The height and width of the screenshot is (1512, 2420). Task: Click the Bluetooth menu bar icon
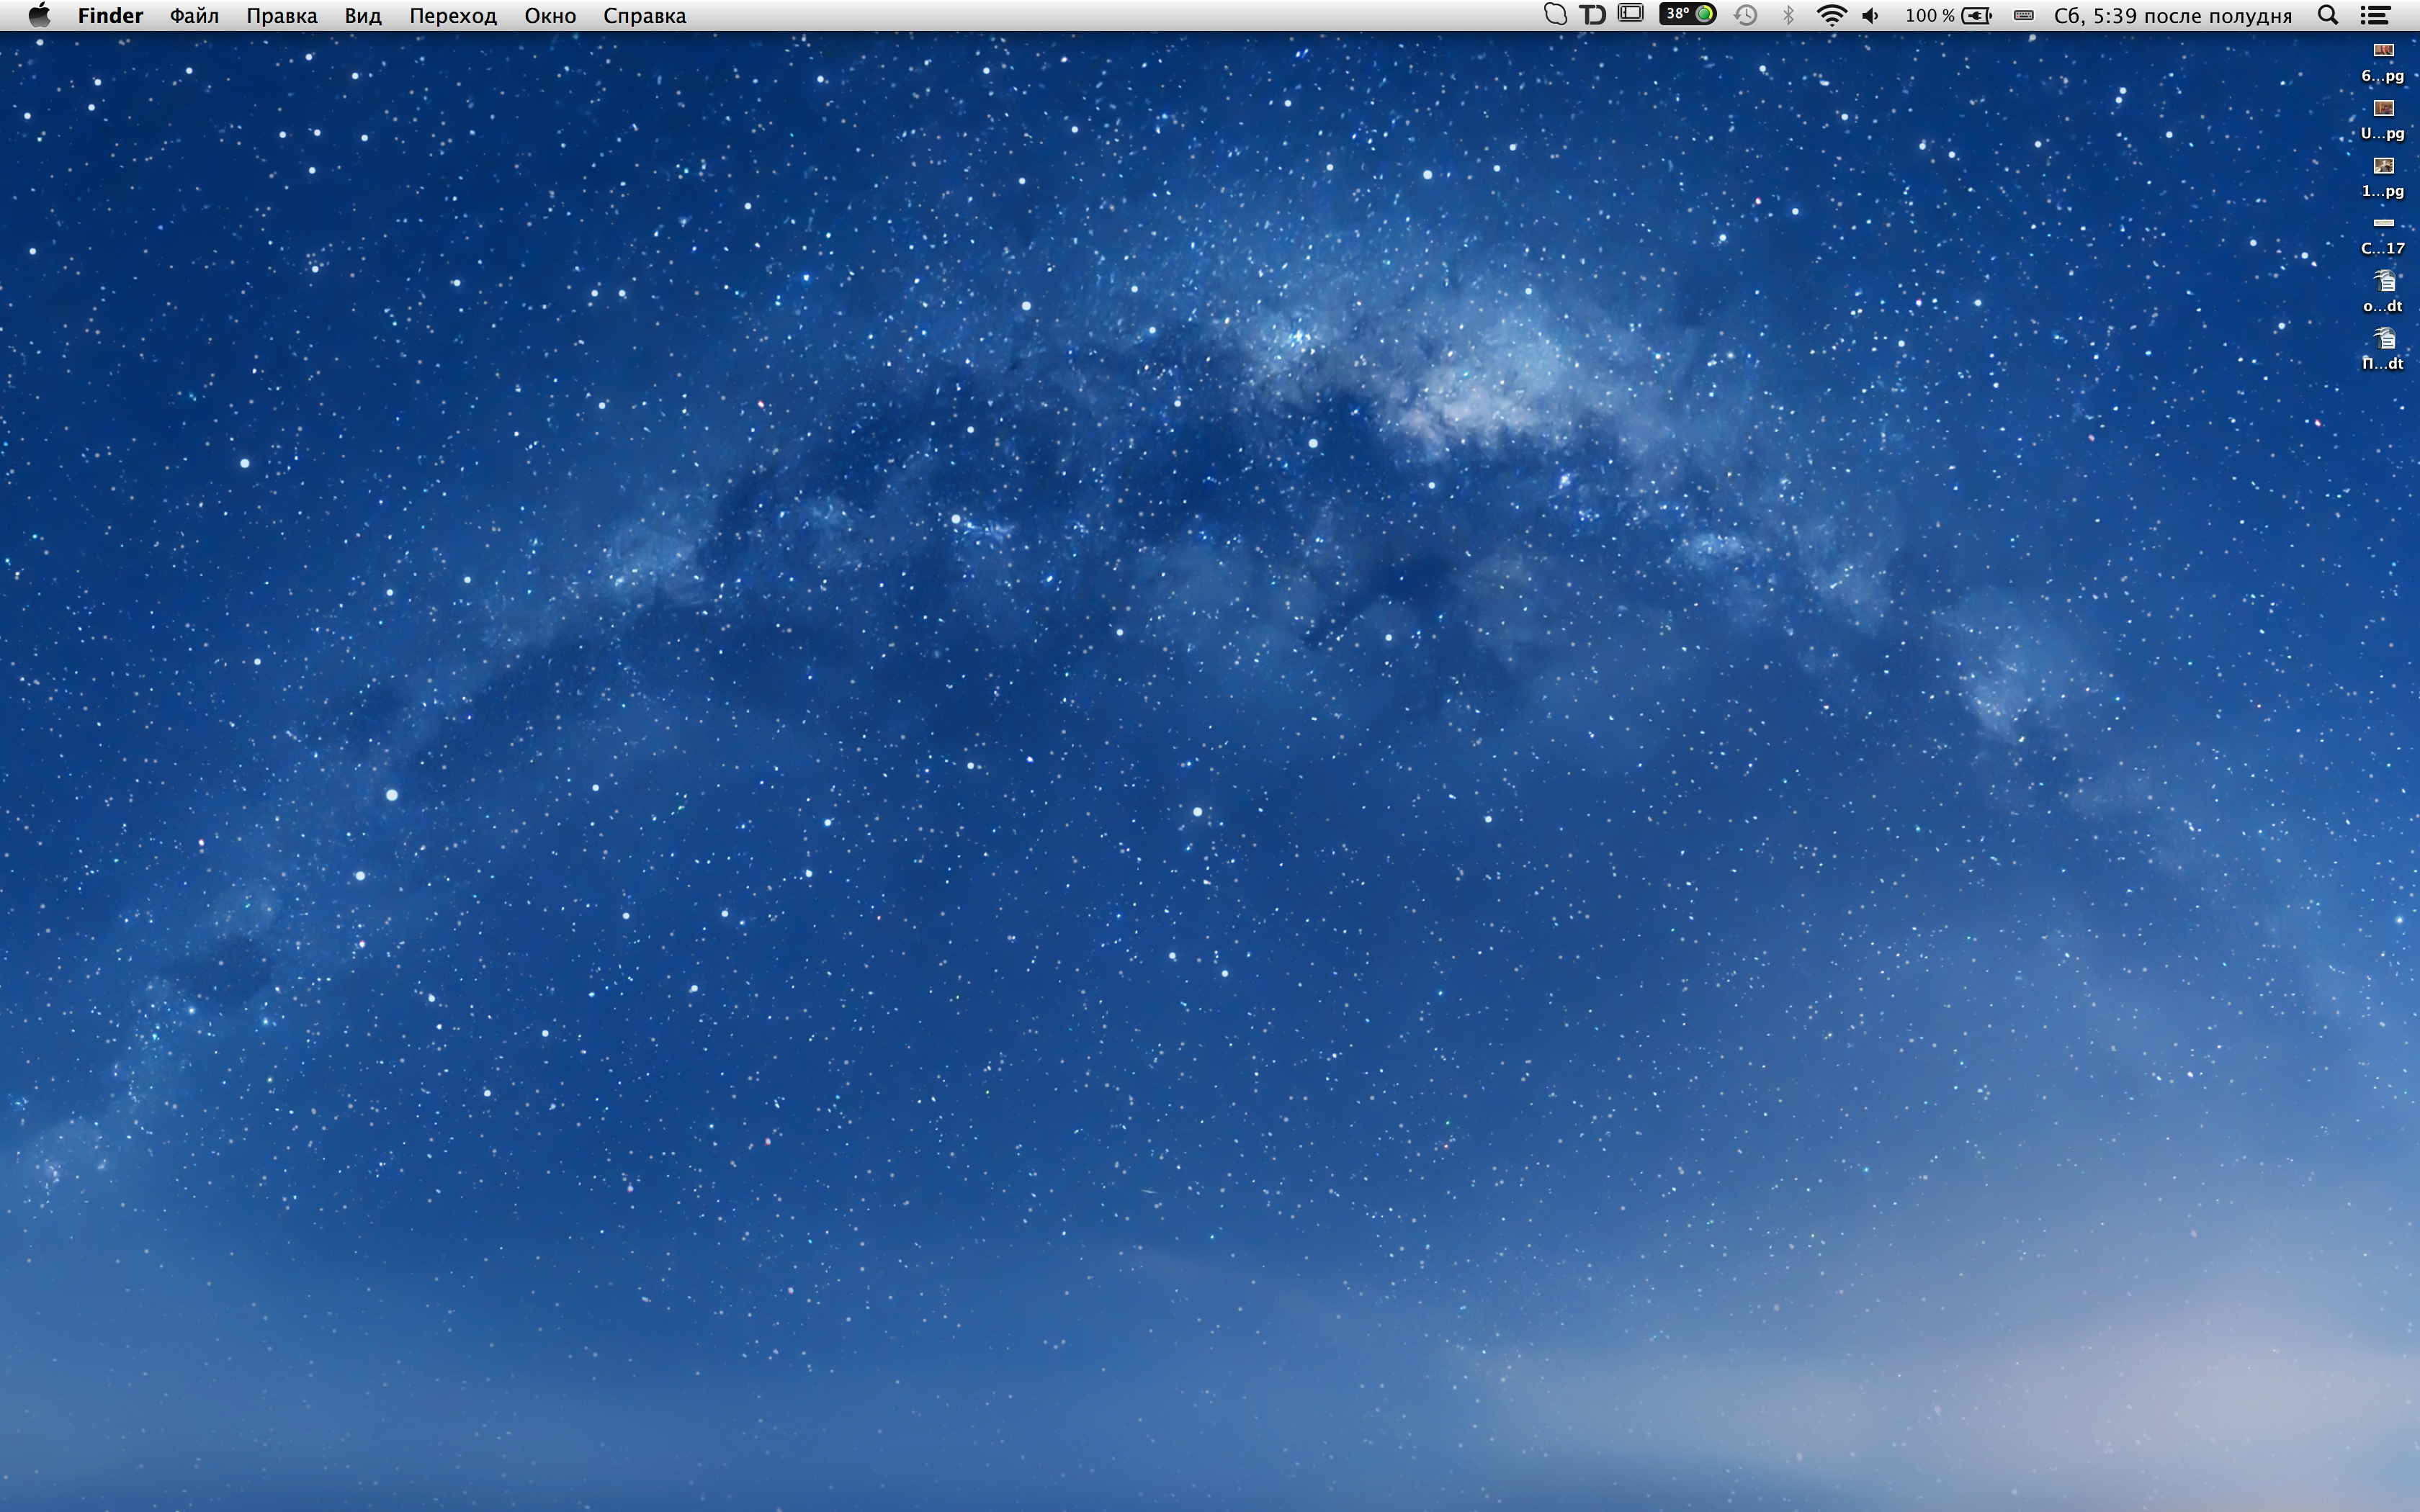(1789, 15)
